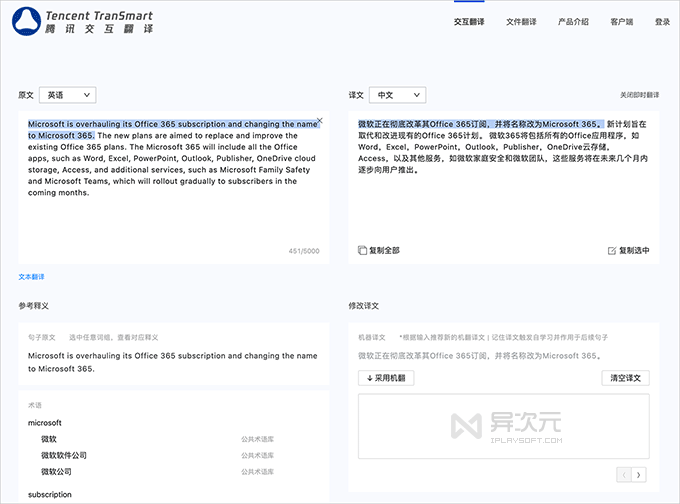Viewport: 680px width, 504px height.
Task: Go to previous suggestion with left arrow
Action: (624, 475)
